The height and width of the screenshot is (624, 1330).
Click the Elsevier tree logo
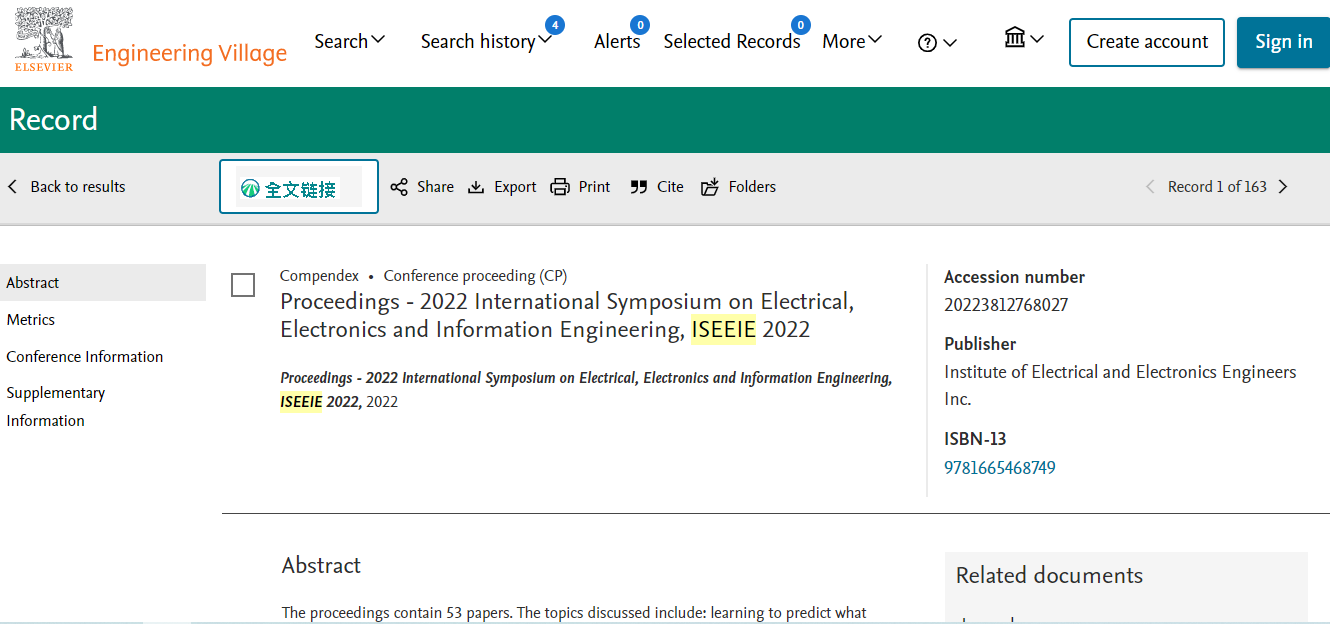click(x=44, y=41)
